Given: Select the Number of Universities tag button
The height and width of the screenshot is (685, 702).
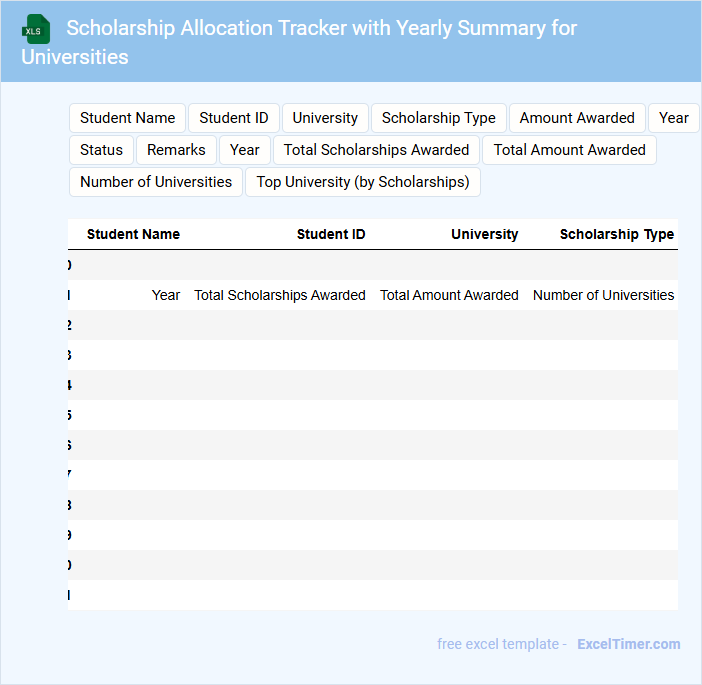Looking at the screenshot, I should click(156, 182).
